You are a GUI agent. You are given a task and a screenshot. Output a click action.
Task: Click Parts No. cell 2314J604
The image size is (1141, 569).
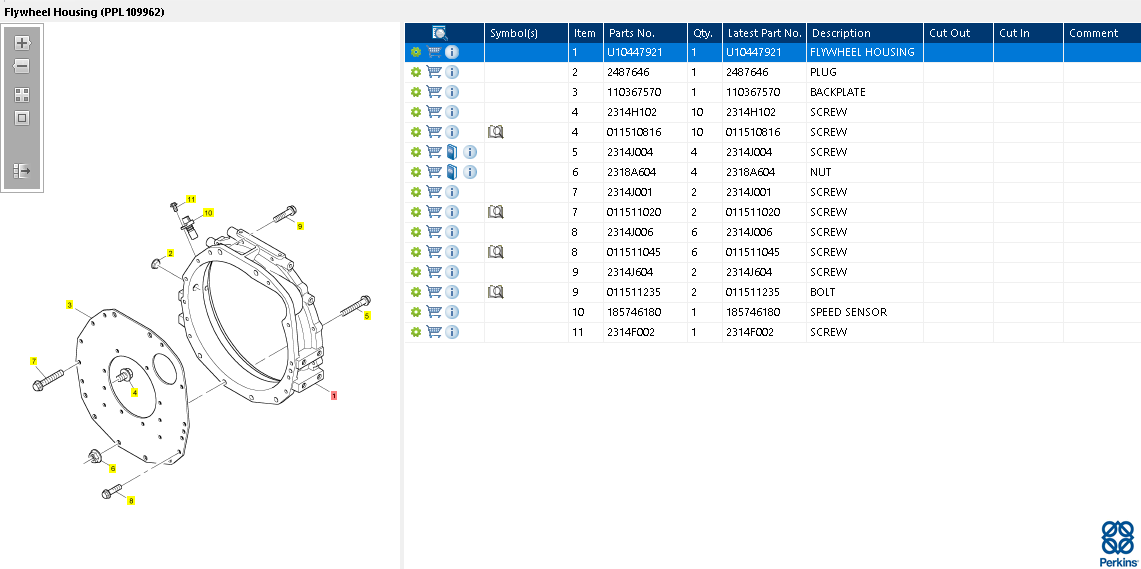[645, 272]
